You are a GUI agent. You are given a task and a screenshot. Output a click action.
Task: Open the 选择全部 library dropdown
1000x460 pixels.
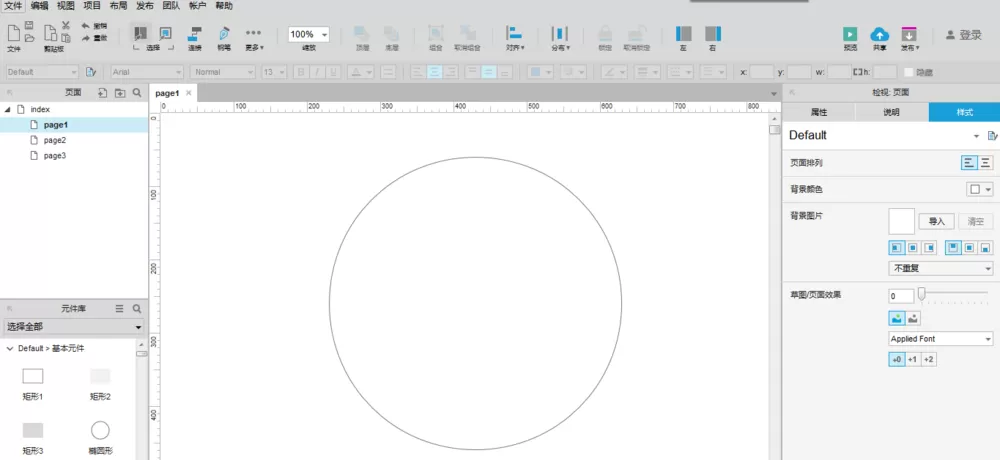(x=74, y=327)
